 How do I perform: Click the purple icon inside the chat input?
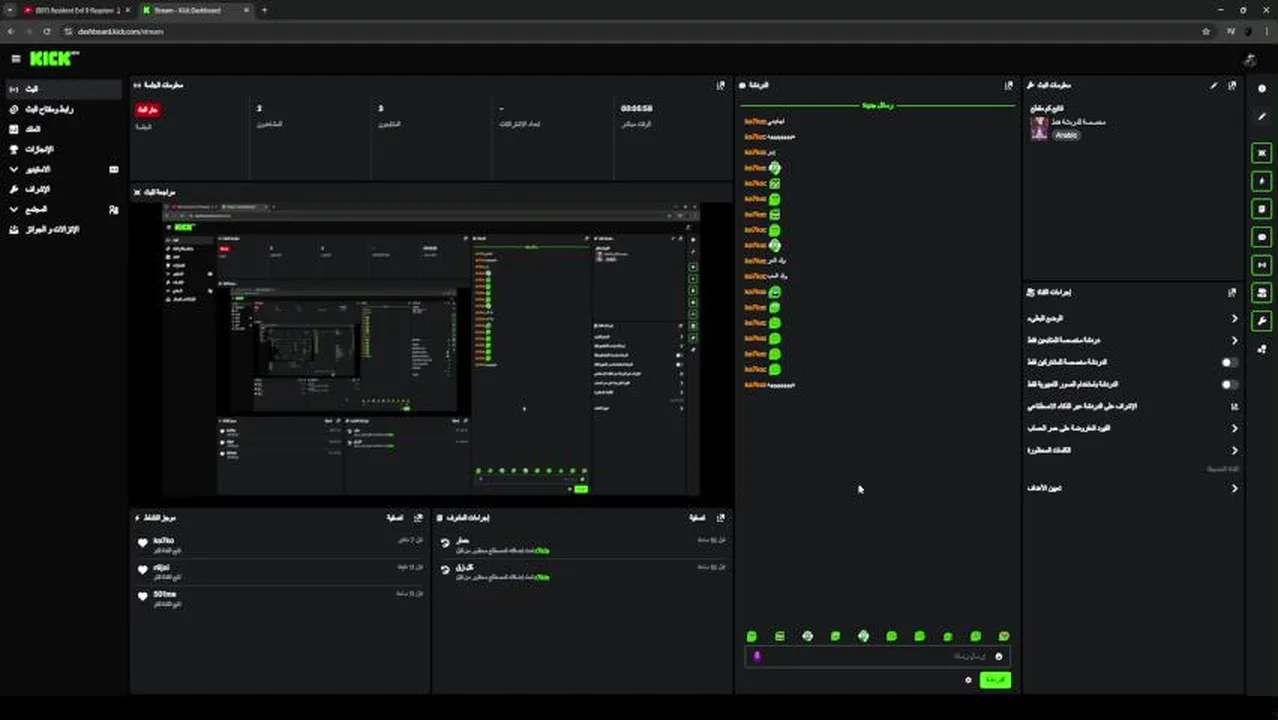(x=757, y=656)
